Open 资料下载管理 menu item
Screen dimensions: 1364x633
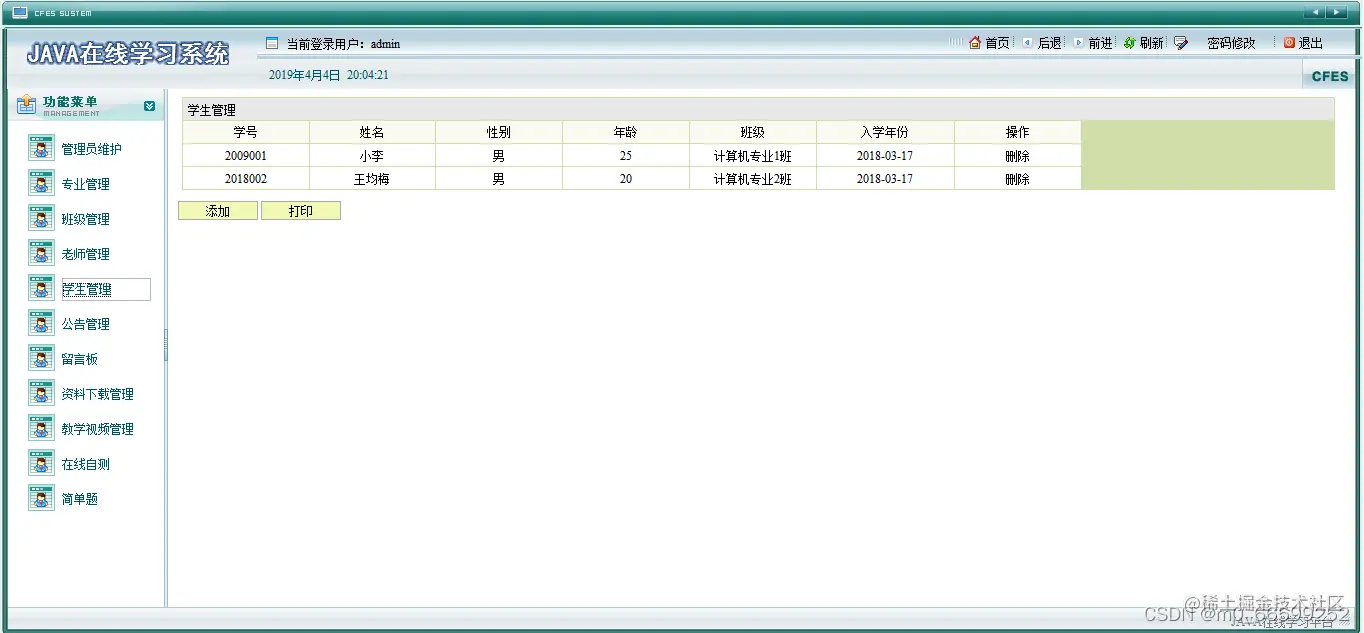[x=97, y=394]
